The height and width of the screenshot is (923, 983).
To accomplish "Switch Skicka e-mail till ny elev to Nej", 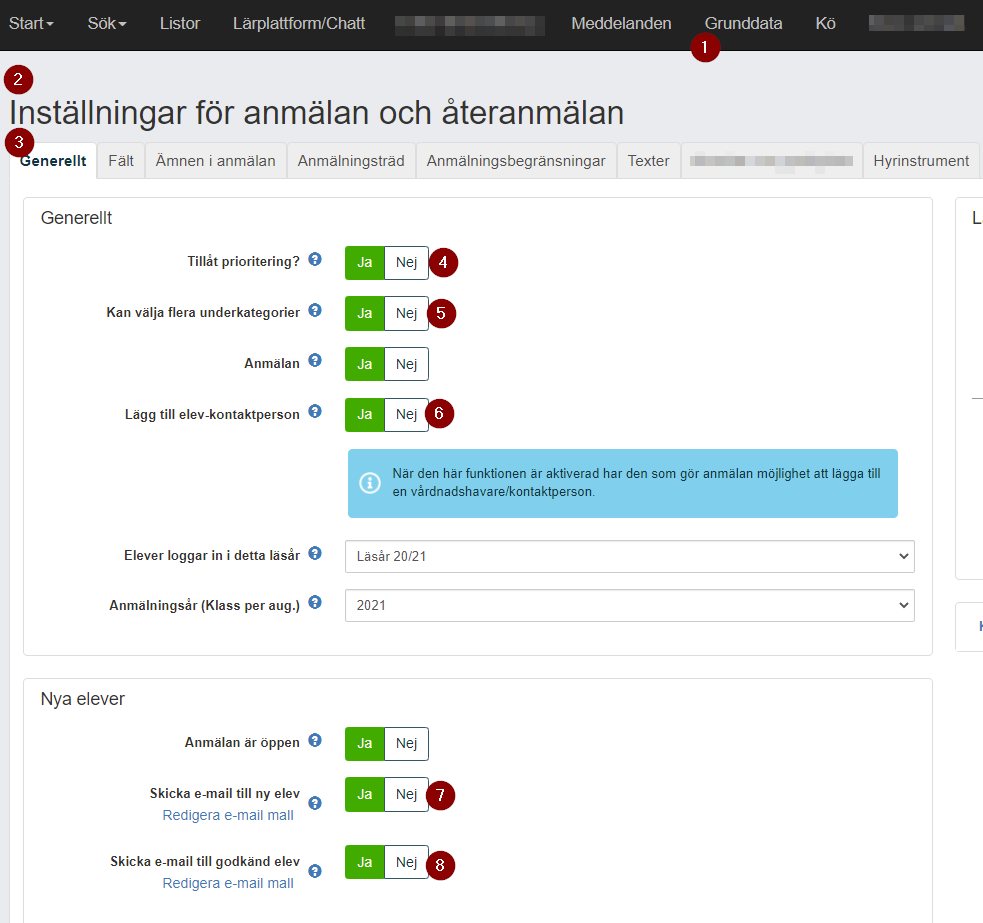I will click(x=406, y=794).
